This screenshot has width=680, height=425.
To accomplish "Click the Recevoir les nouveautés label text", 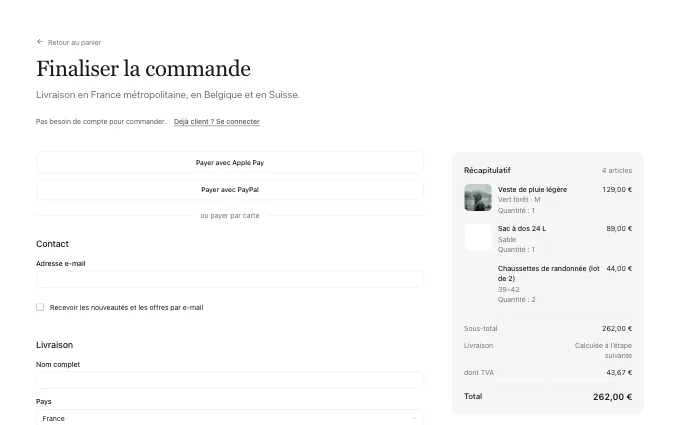I will click(127, 307).
